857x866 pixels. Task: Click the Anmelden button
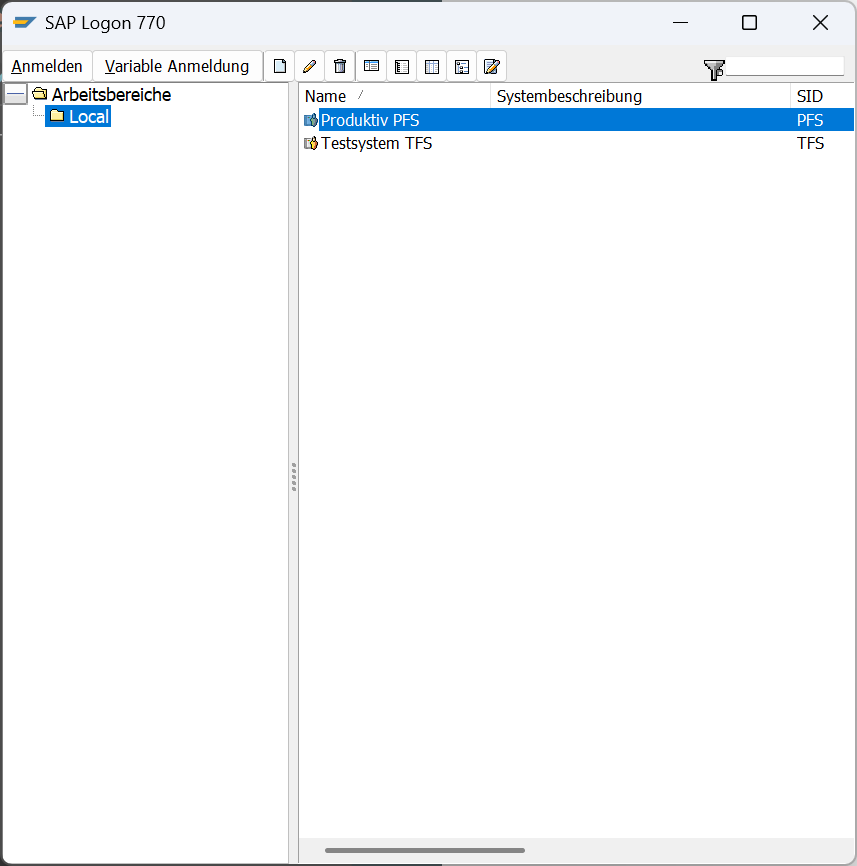(x=47, y=67)
